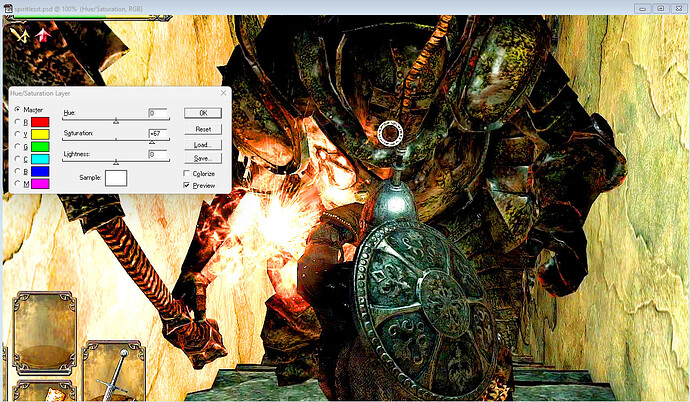Select the C (cyan) radio button

(17, 159)
